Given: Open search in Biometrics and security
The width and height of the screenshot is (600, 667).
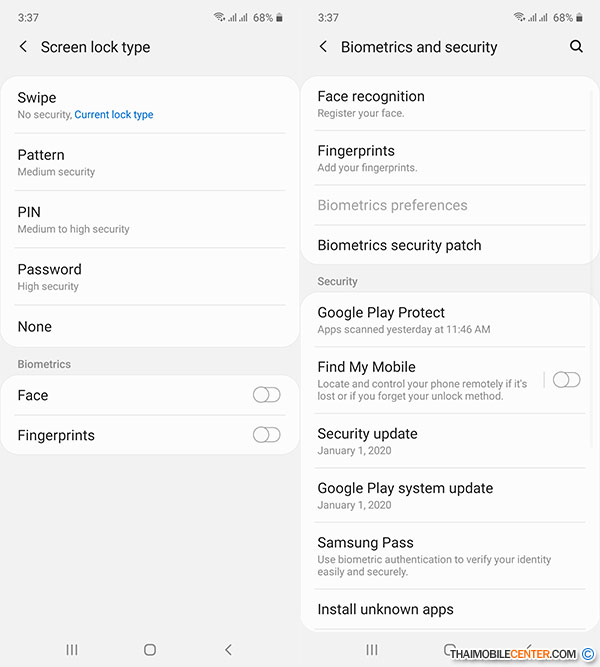Looking at the screenshot, I should tap(576, 46).
